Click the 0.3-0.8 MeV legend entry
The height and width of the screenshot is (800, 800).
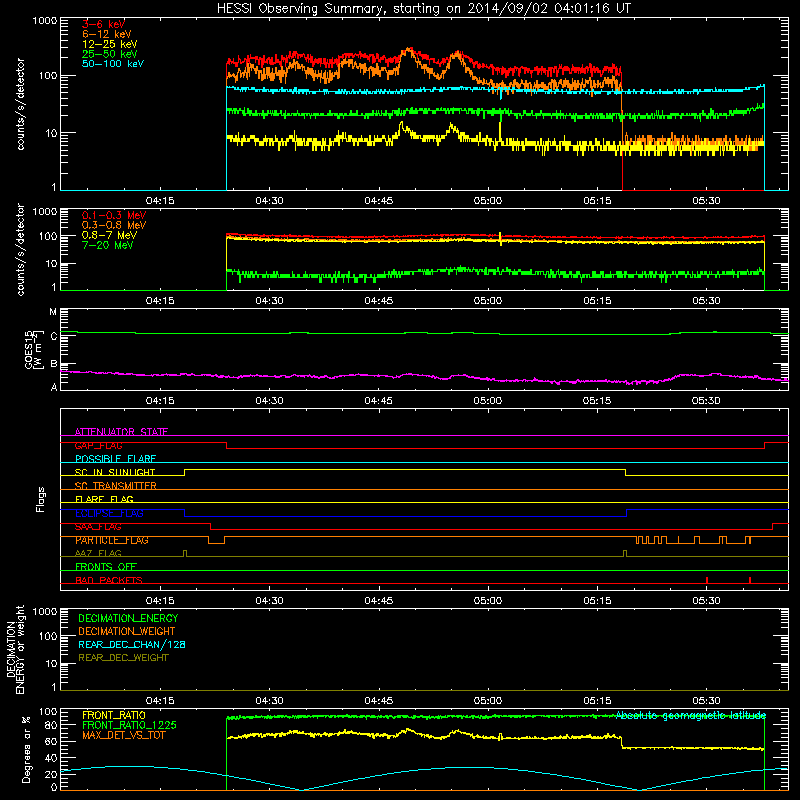[x=114, y=225]
